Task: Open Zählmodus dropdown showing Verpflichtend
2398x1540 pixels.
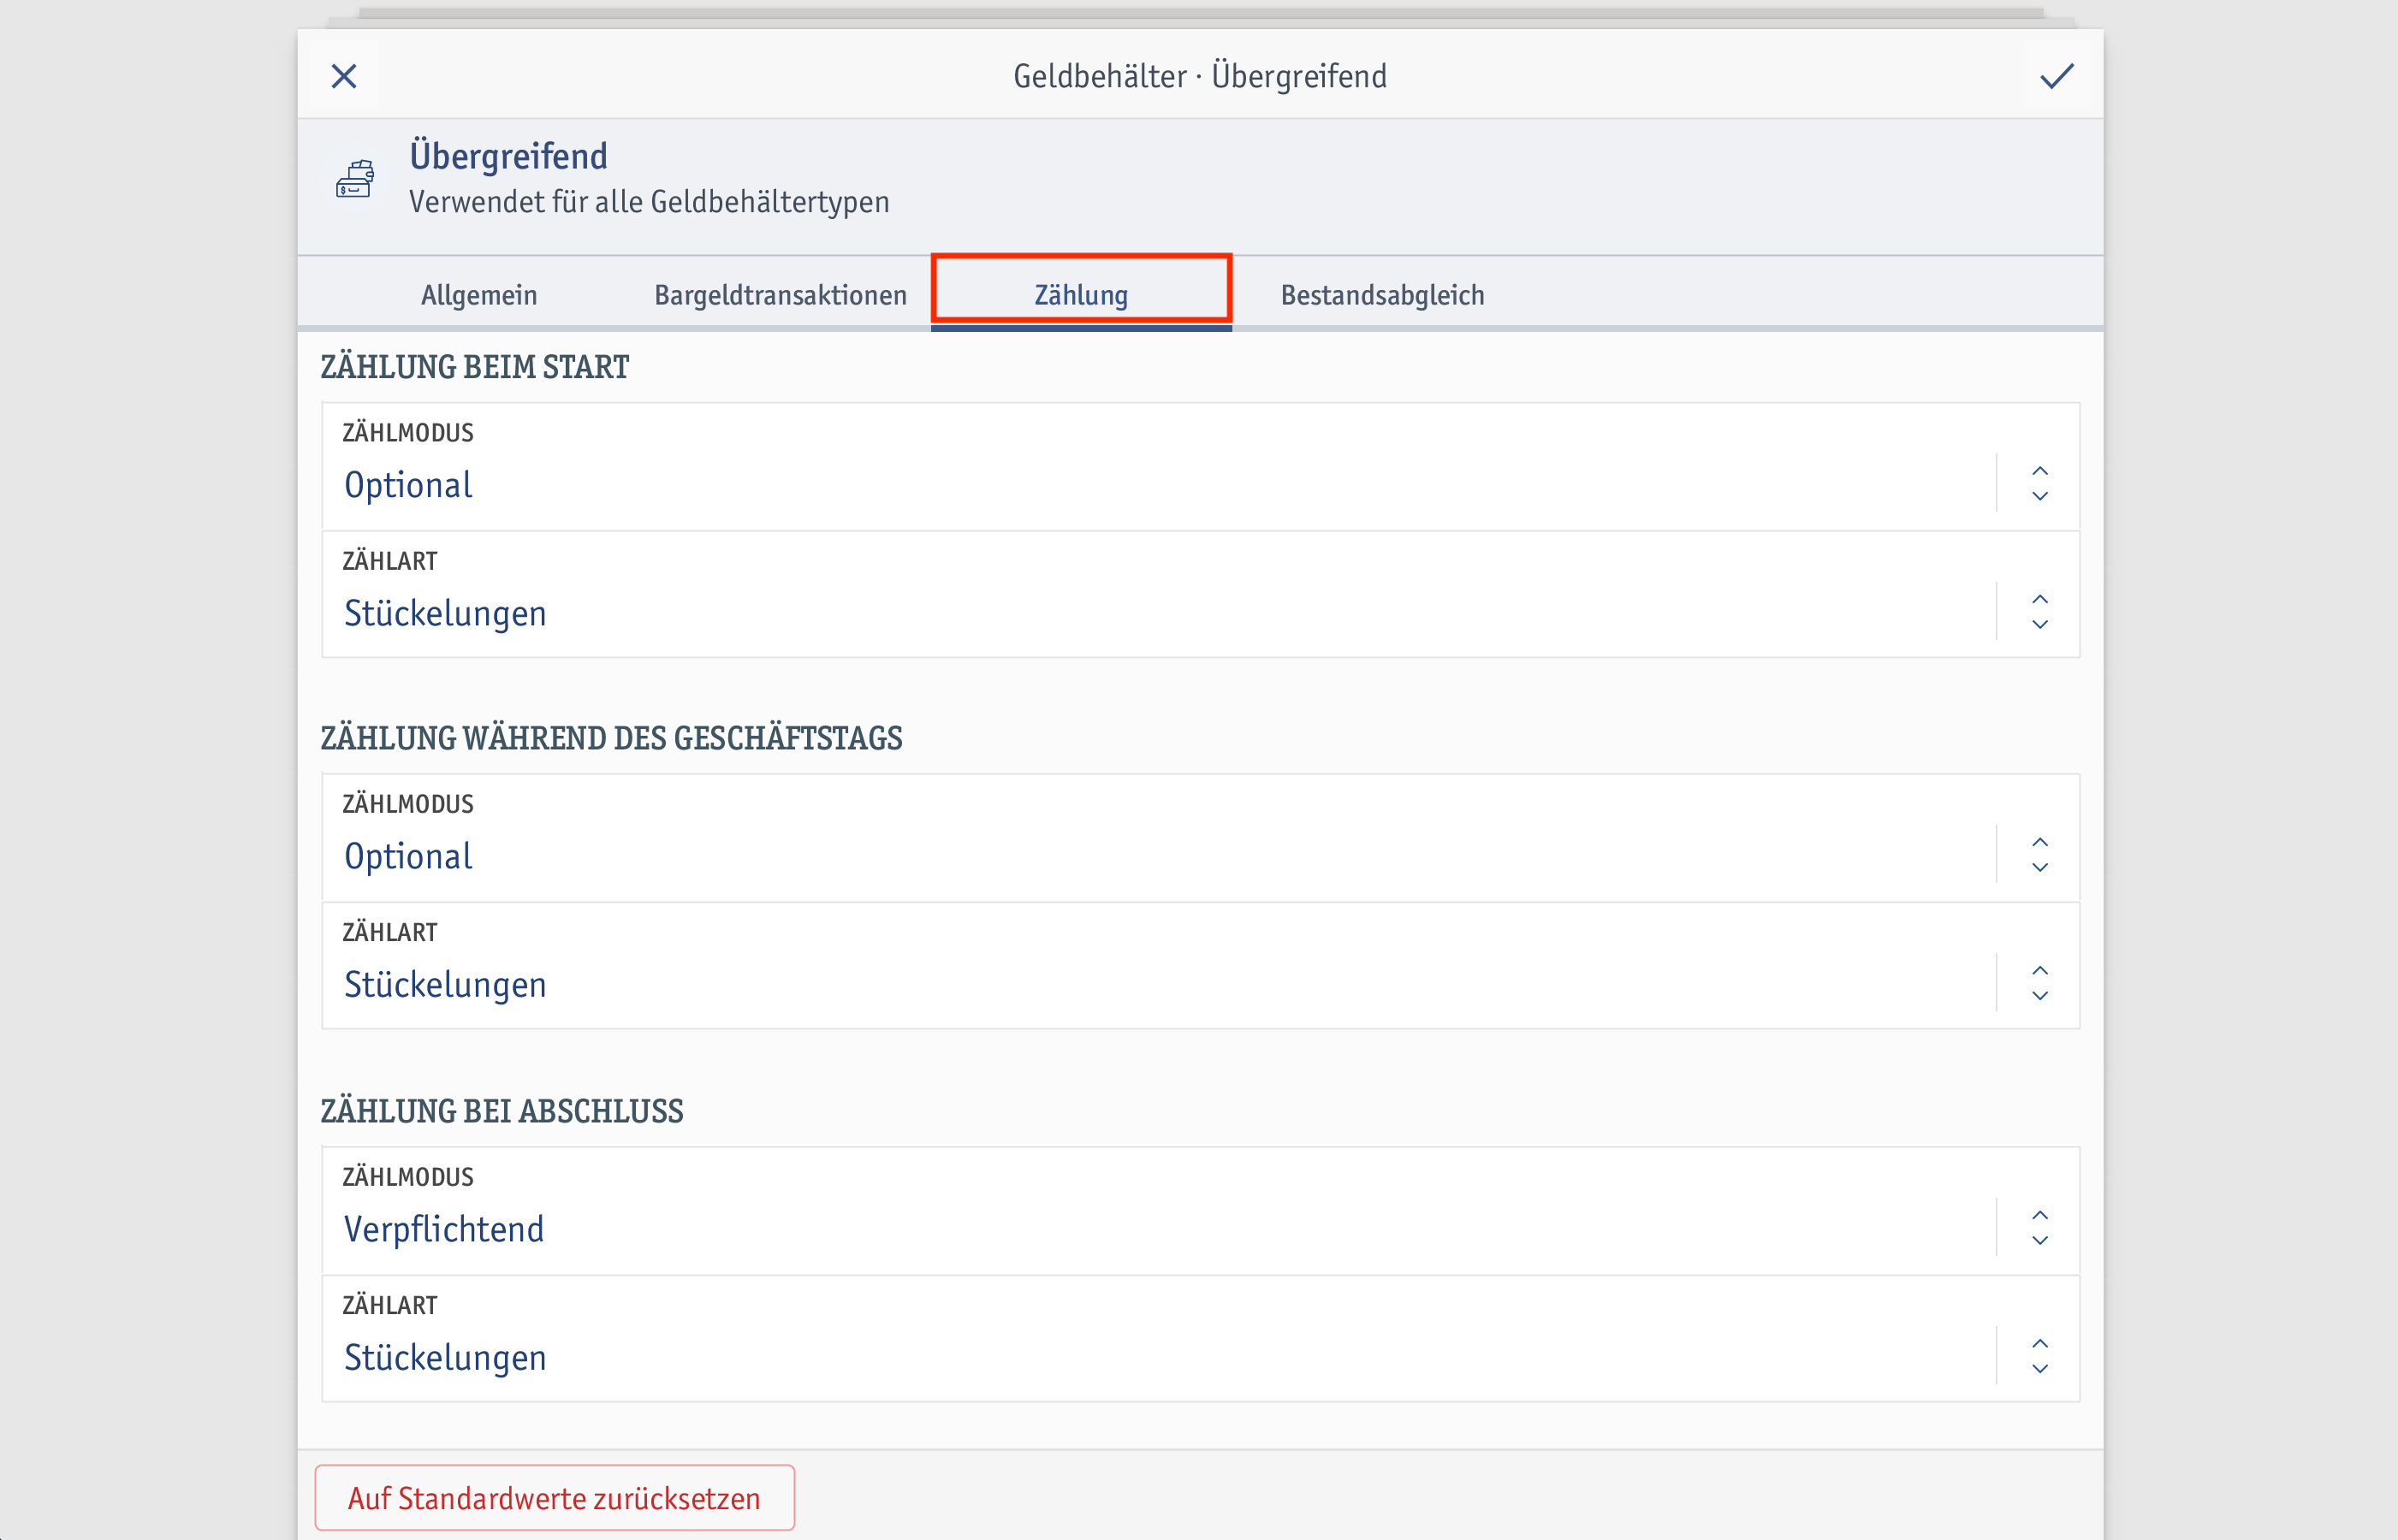Action: [1200, 1211]
